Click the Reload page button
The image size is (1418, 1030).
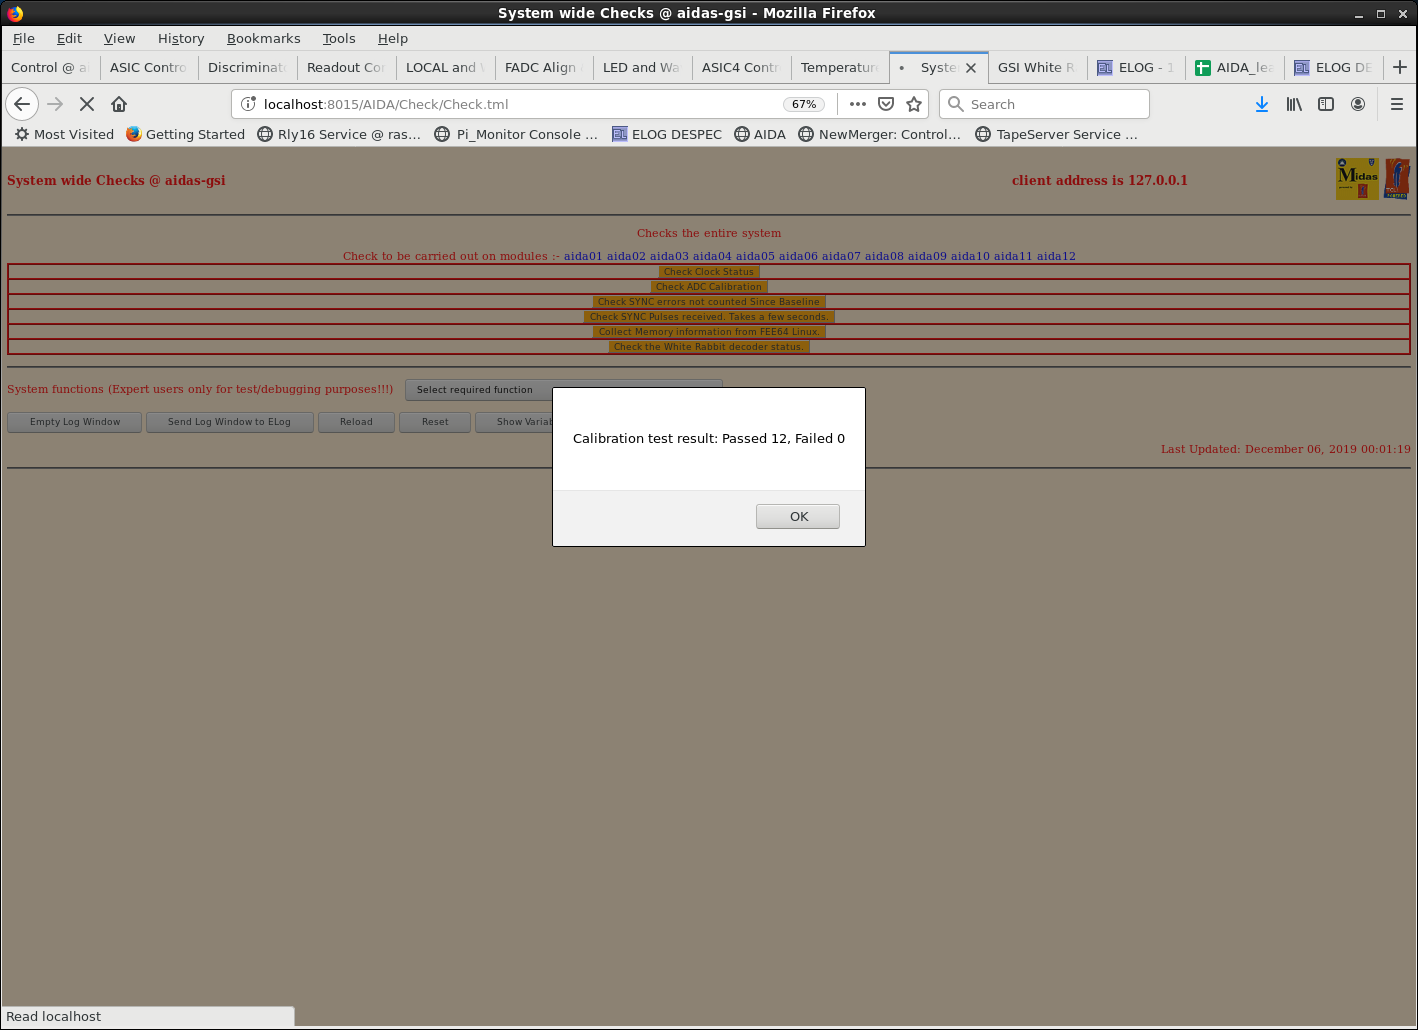(356, 422)
